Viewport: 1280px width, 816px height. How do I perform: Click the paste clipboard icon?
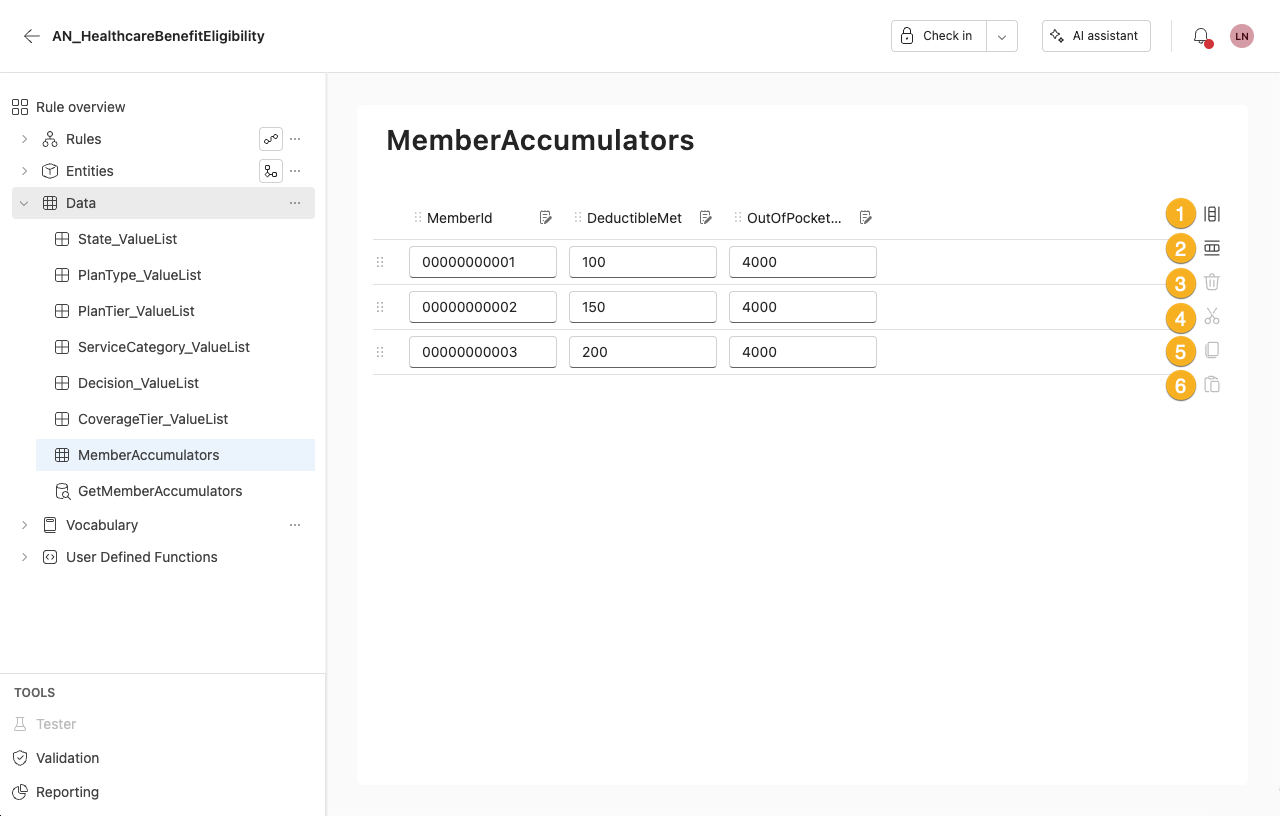pos(1212,385)
